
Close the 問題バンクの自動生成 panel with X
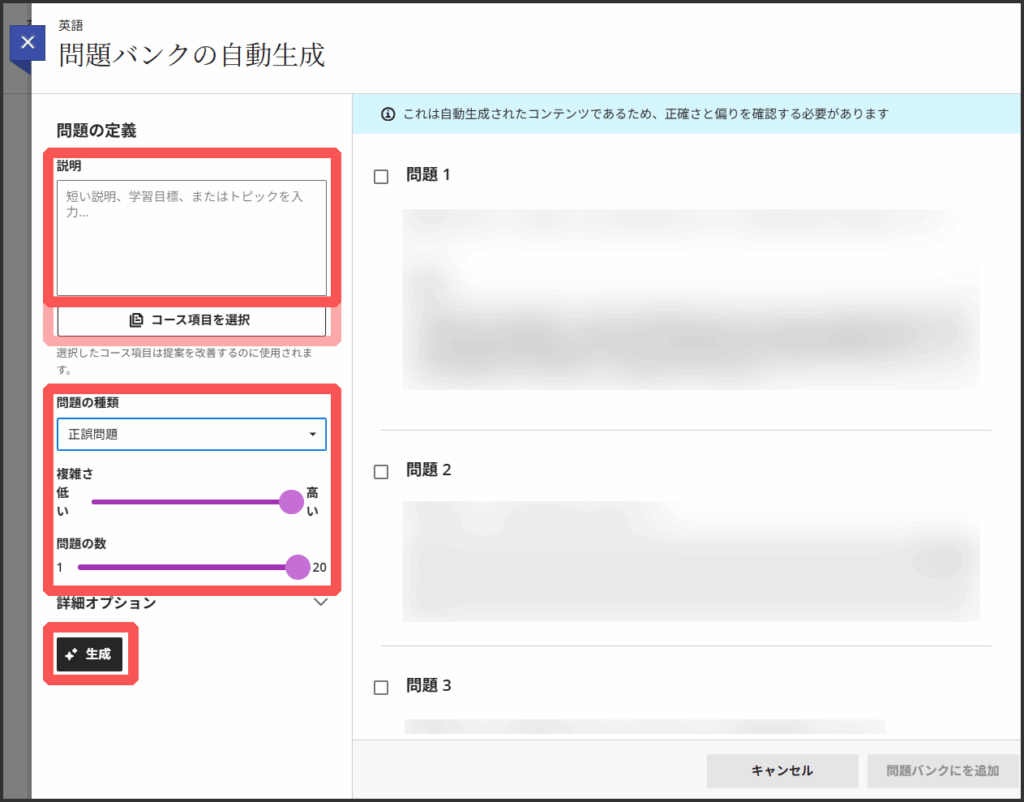click(27, 43)
